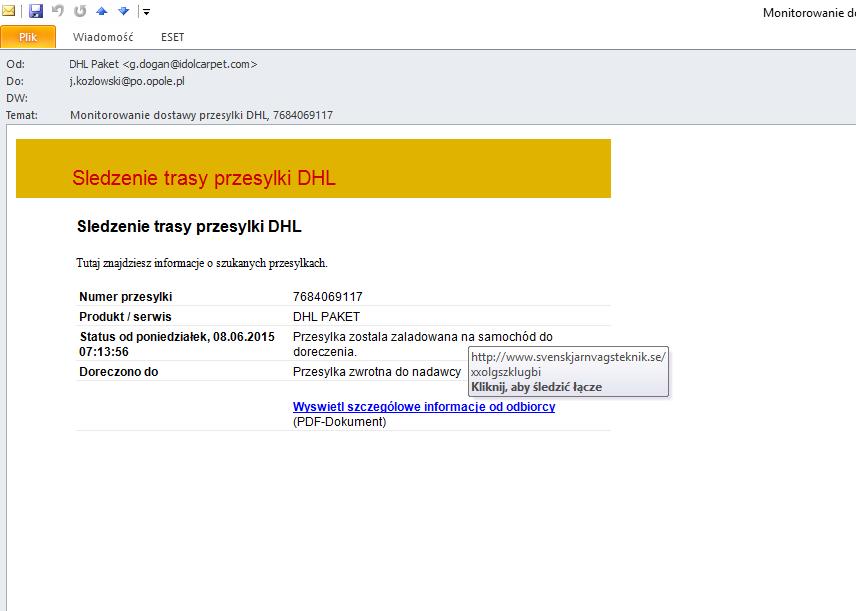Click the Do: header label
Image resolution: width=856 pixels, height=611 pixels.
(15, 81)
